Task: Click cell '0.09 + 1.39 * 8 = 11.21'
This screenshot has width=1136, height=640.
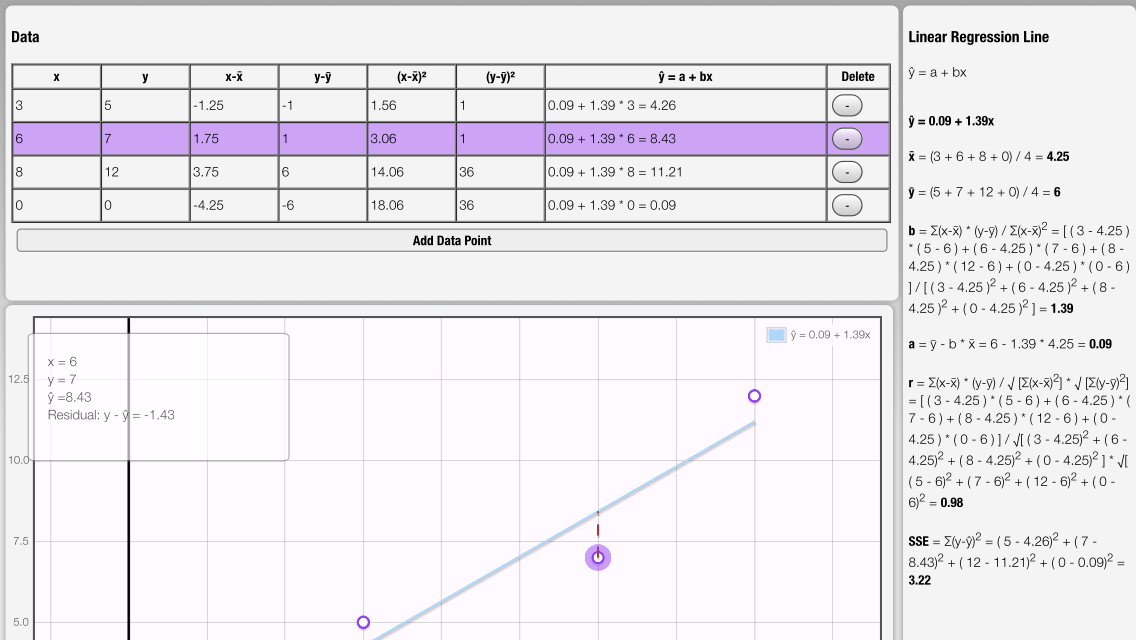Action: point(685,173)
